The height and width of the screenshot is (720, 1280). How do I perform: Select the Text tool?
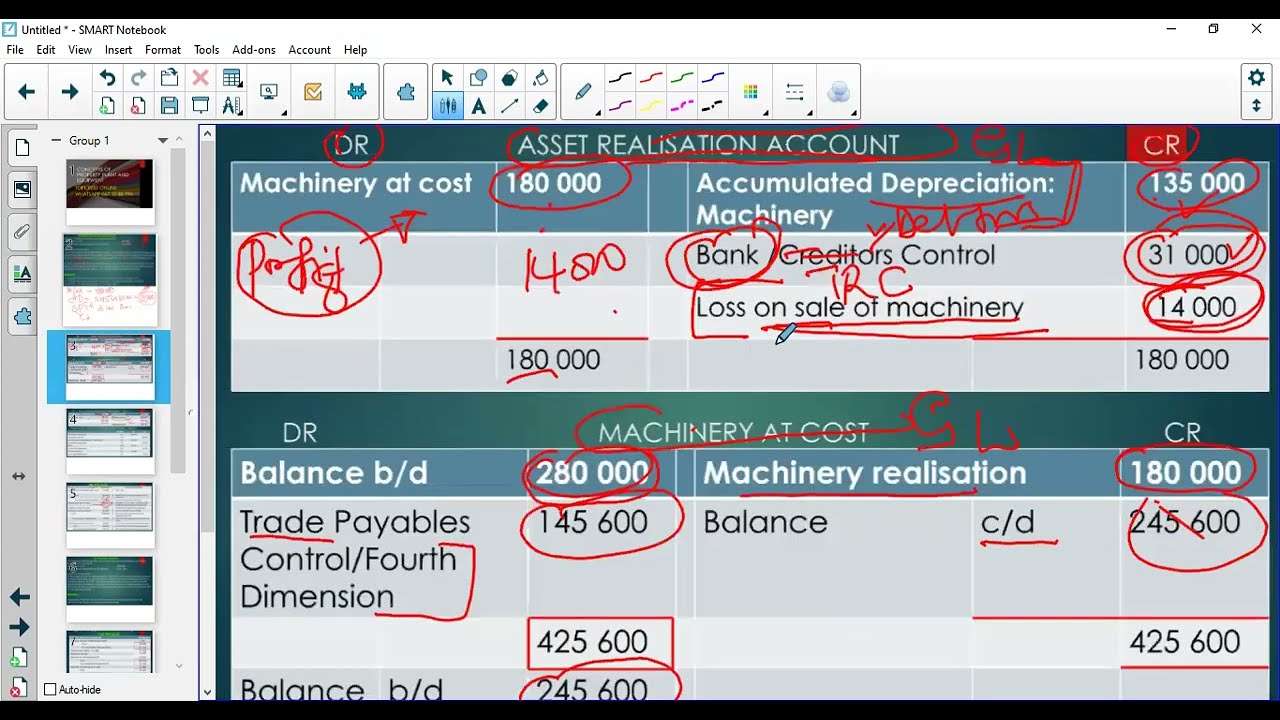tap(478, 106)
